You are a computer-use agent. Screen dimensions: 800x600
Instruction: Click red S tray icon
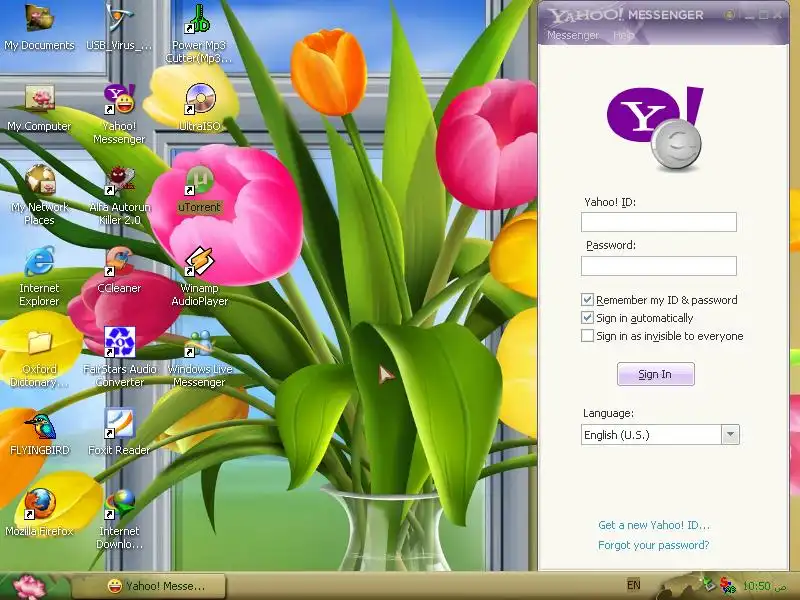click(727, 585)
